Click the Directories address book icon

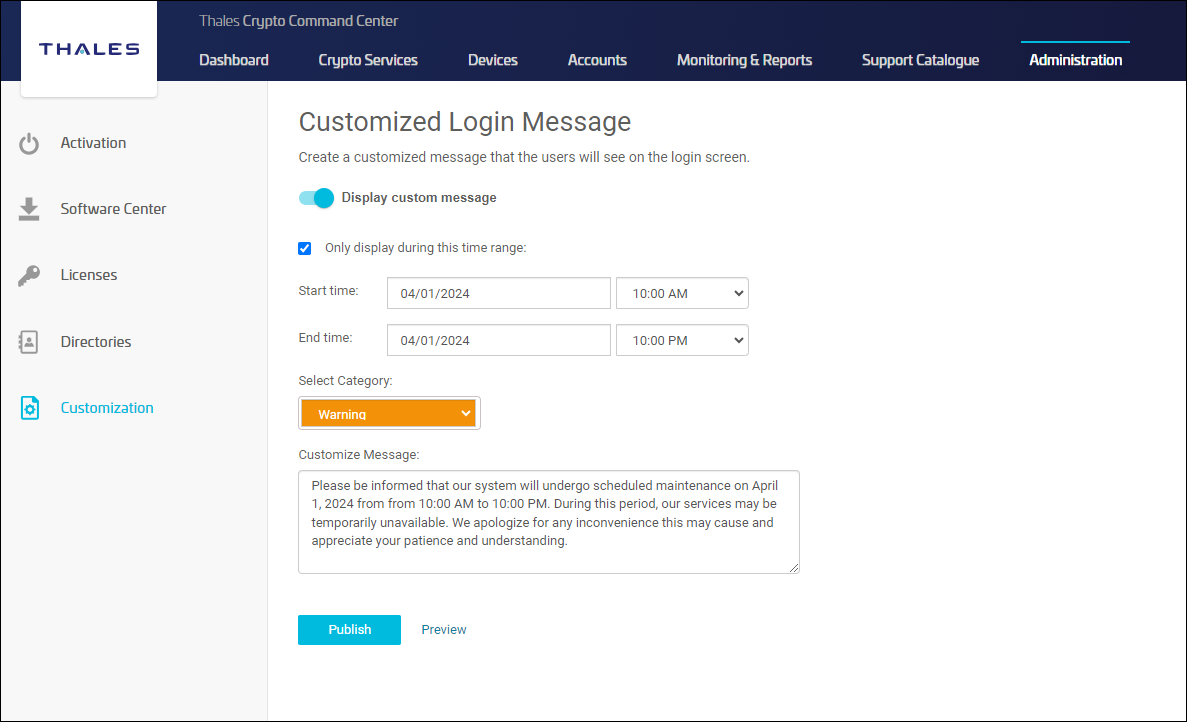point(29,342)
